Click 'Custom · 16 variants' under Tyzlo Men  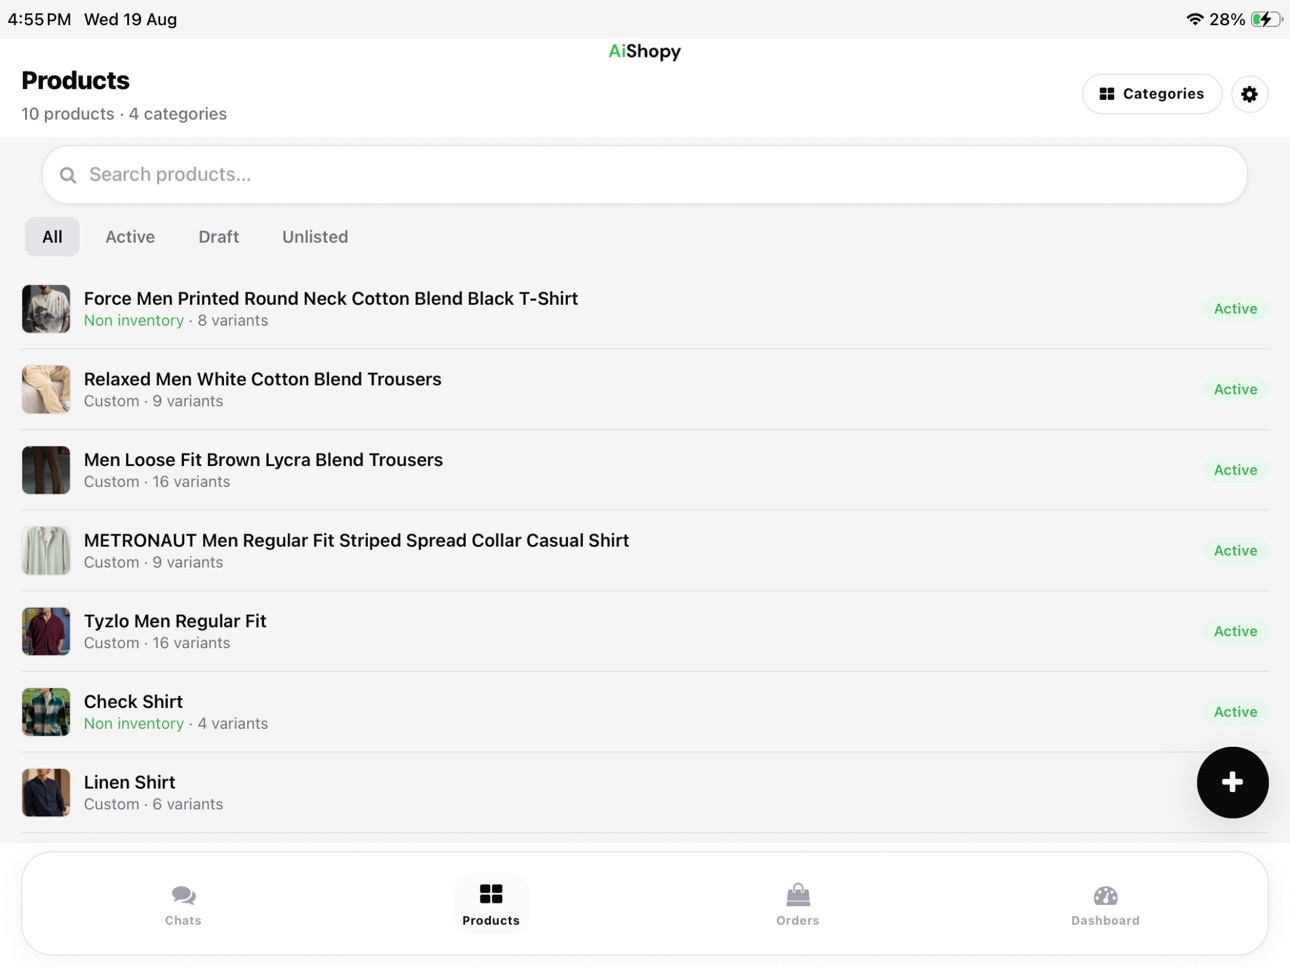coord(157,643)
